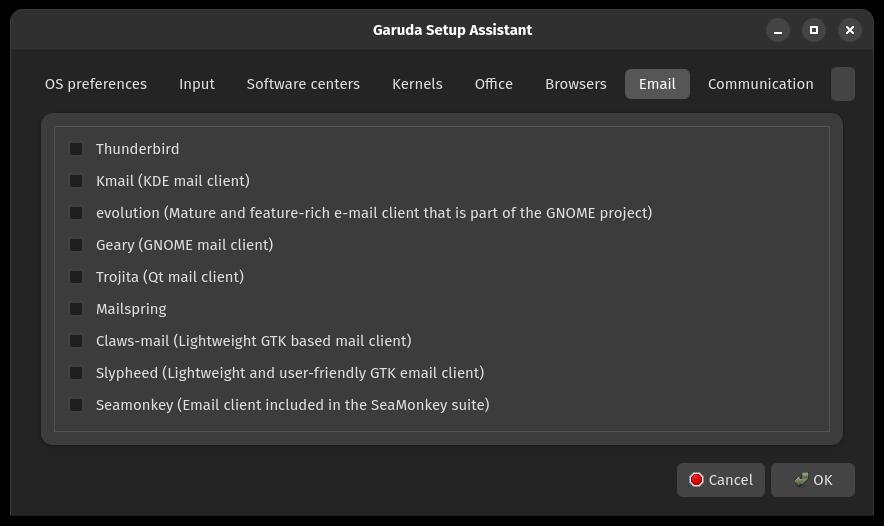
Task: Confirm selections with the OK button
Action: (x=813, y=480)
